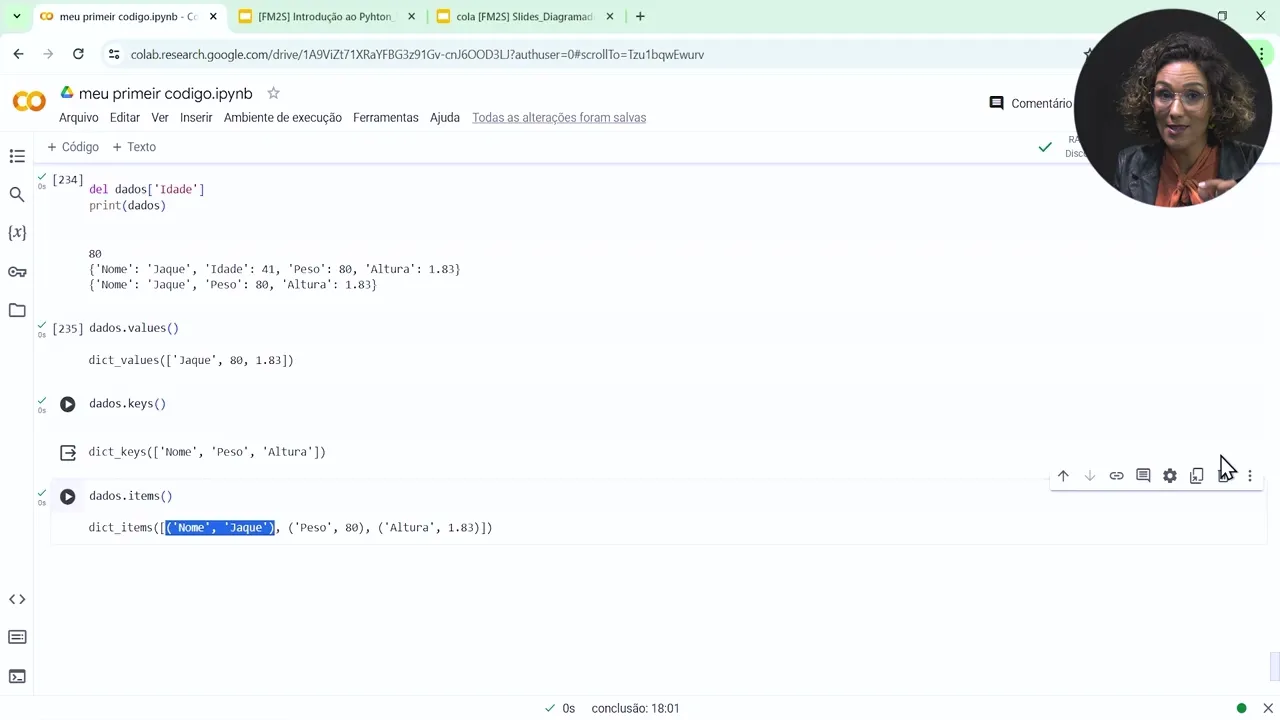
Task: Open the Ajuda menu
Action: [445, 118]
